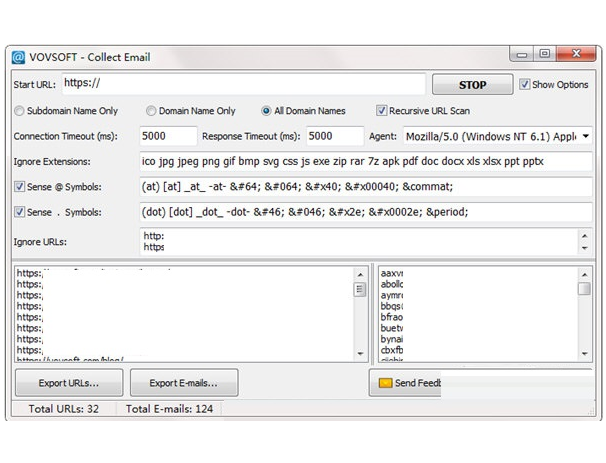Viewport: 606px width, 463px height.
Task: Click the Start URL input field
Action: [243, 83]
